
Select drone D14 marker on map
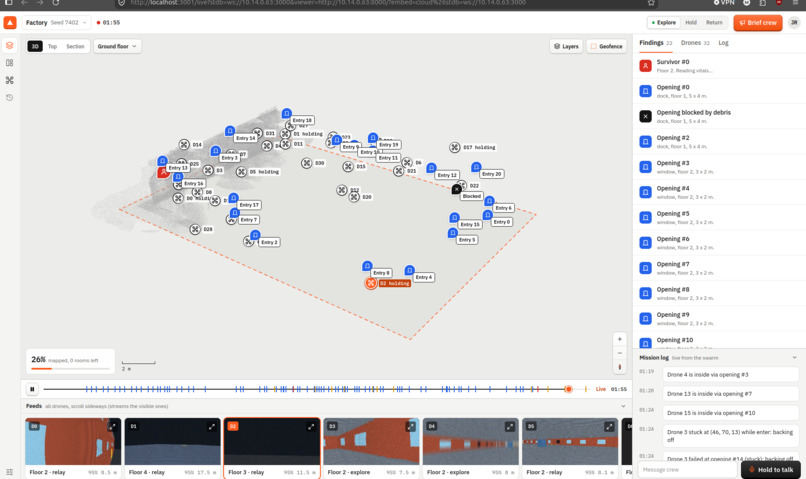(184, 144)
